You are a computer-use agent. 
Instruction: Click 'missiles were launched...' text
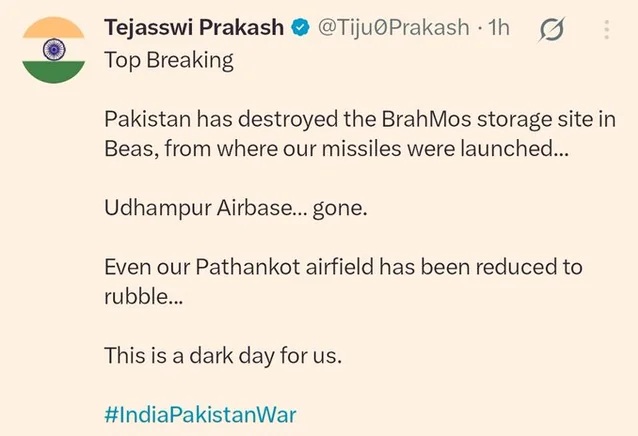445,148
